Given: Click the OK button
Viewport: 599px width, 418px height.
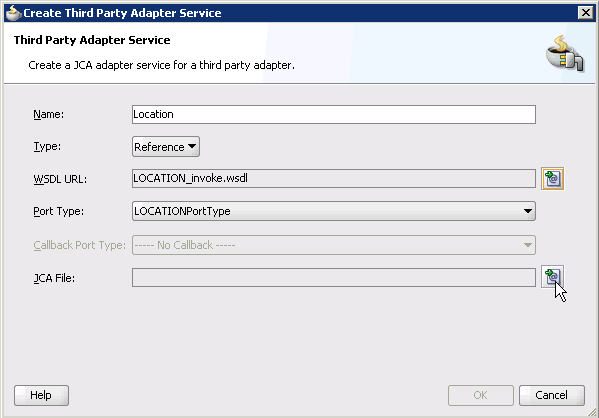Looking at the screenshot, I should coord(481,395).
